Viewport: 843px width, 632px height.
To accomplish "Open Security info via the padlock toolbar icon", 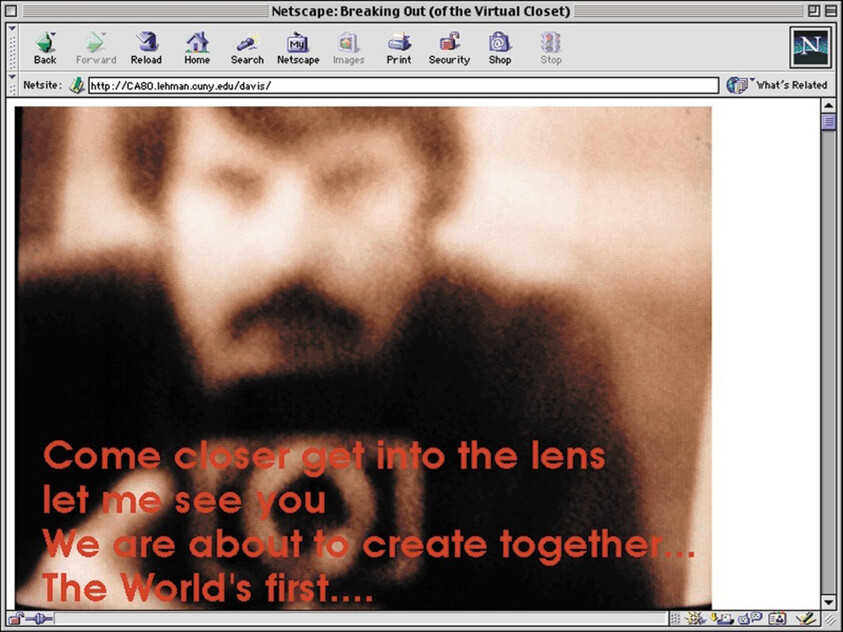I will tap(448, 44).
